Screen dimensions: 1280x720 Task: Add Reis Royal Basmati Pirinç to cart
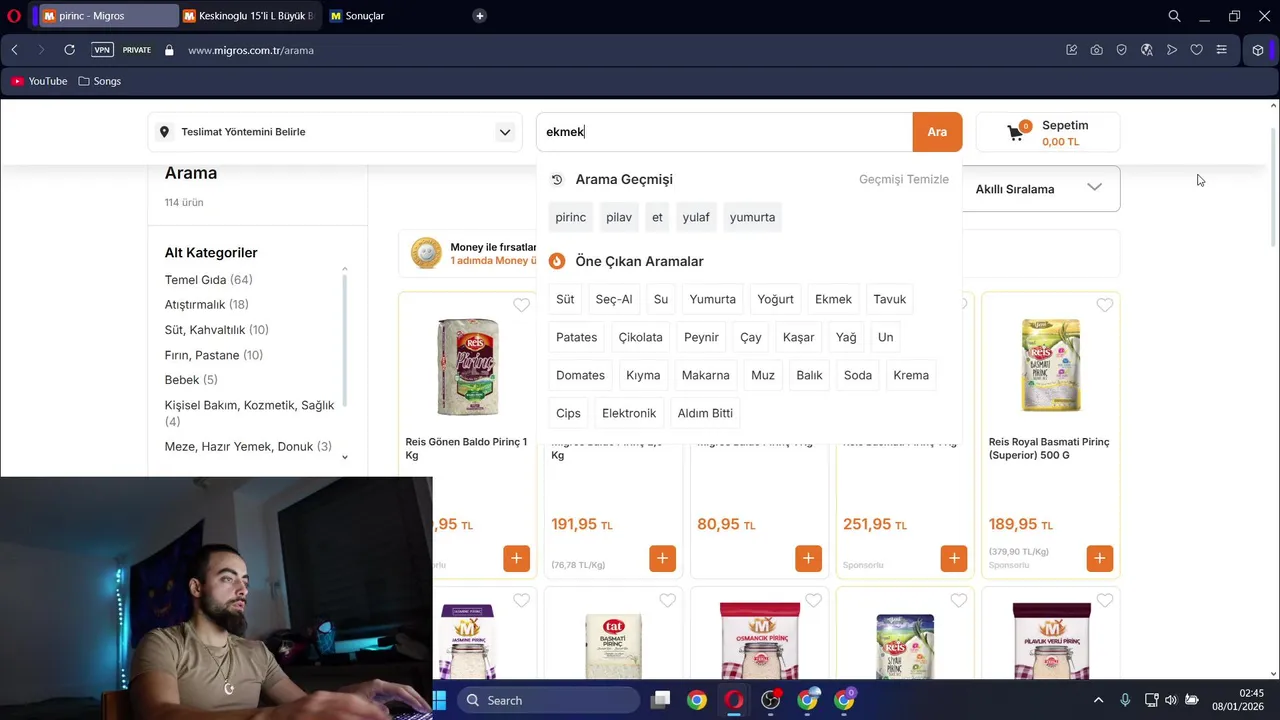(x=1100, y=558)
